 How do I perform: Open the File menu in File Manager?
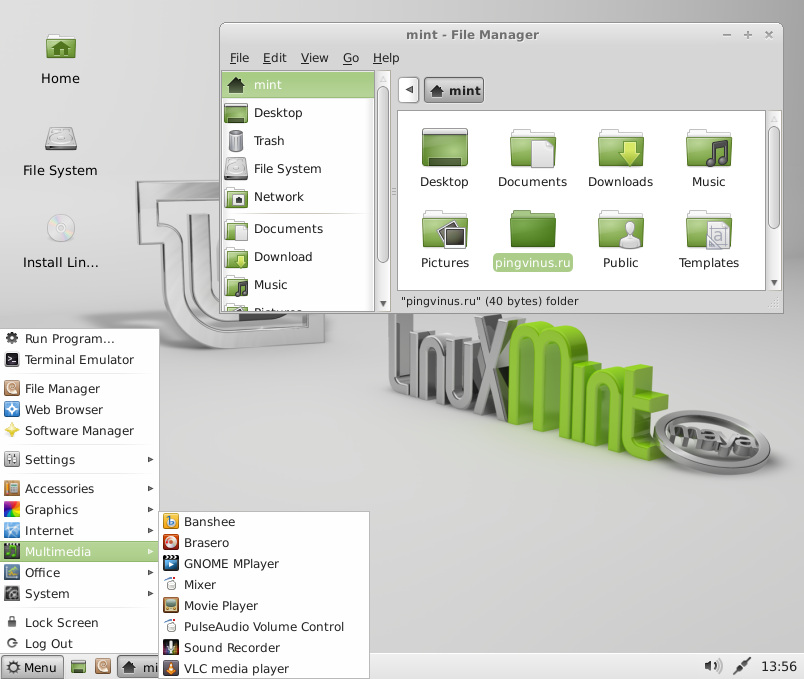click(x=239, y=58)
